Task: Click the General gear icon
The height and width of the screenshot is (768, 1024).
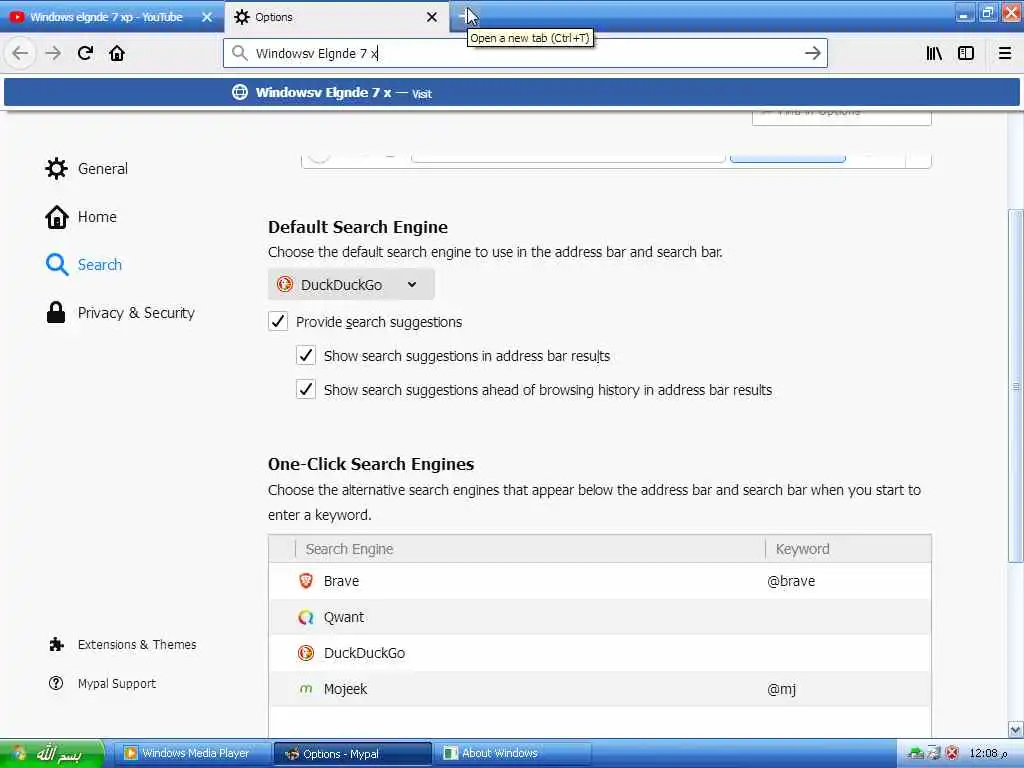Action: click(x=56, y=168)
